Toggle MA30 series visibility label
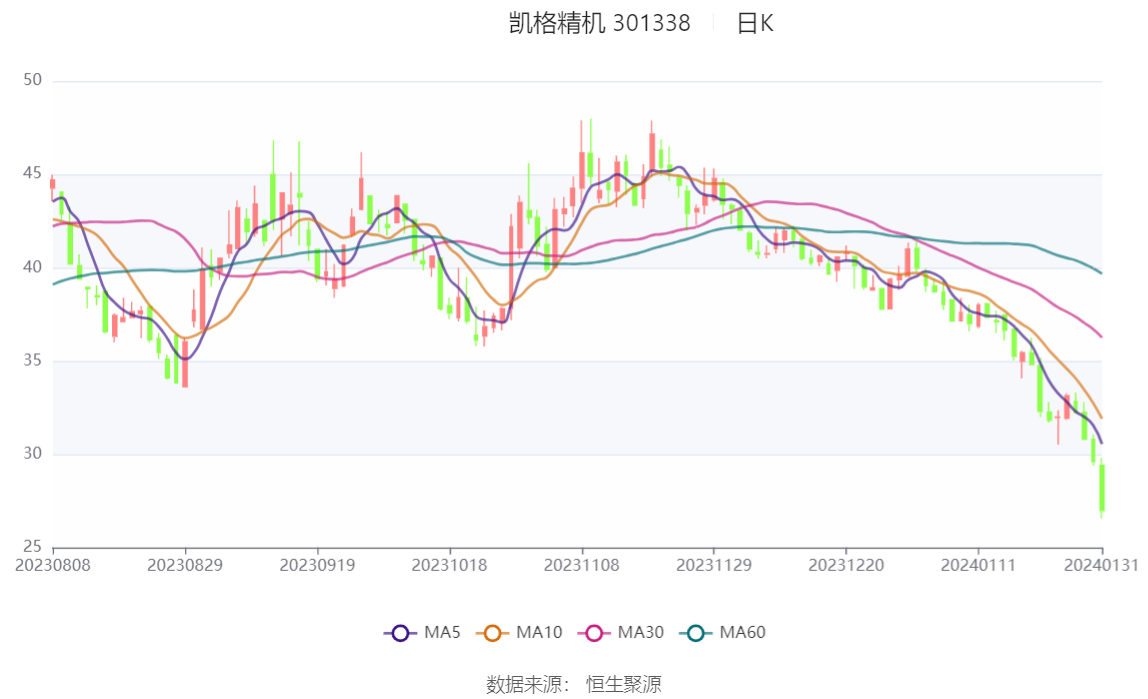 [640, 633]
